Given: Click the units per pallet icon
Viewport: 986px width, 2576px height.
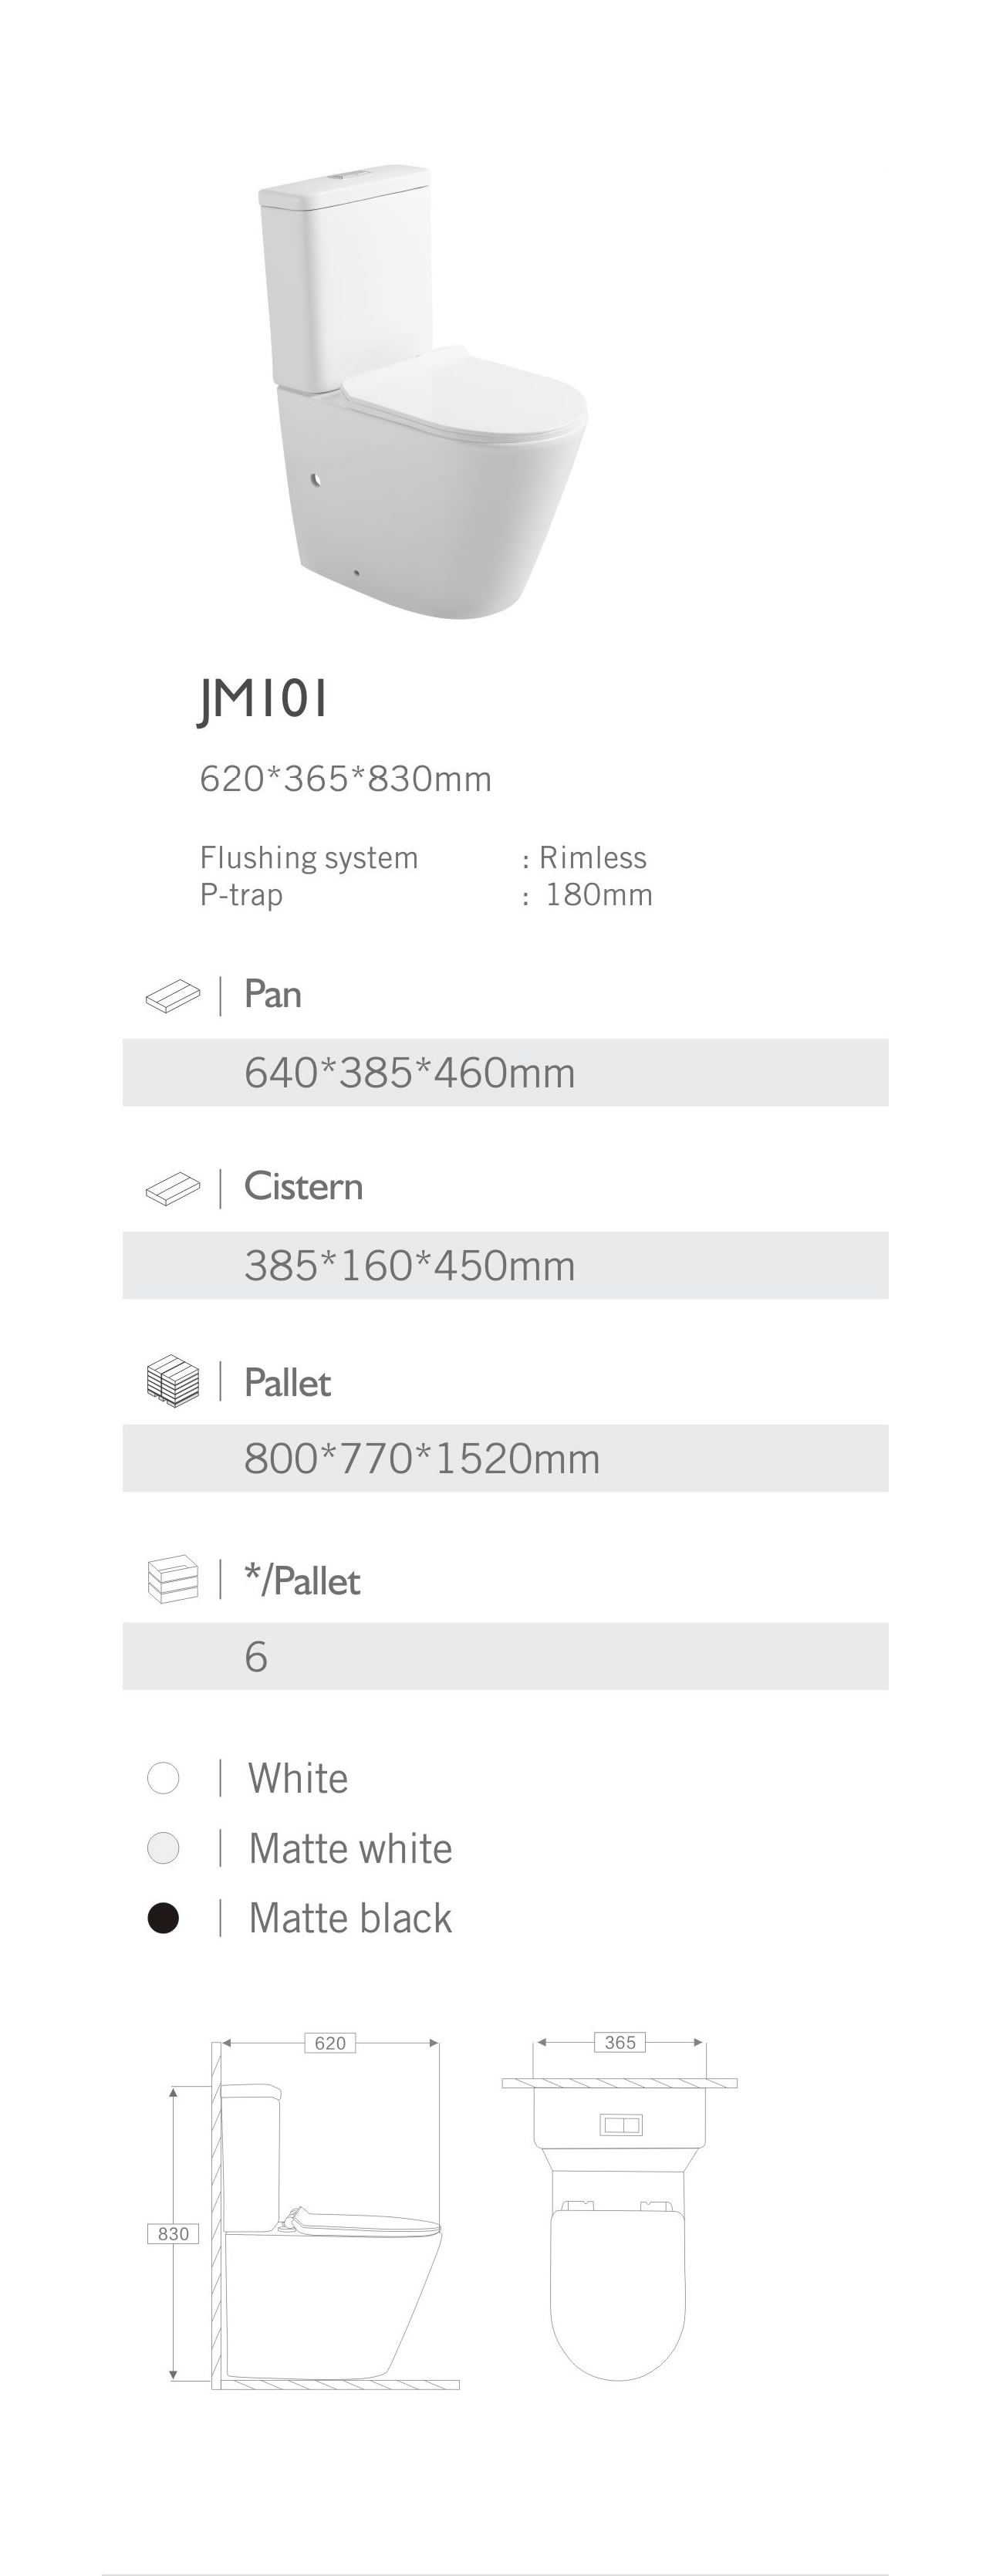Looking at the screenshot, I should point(172,1580).
